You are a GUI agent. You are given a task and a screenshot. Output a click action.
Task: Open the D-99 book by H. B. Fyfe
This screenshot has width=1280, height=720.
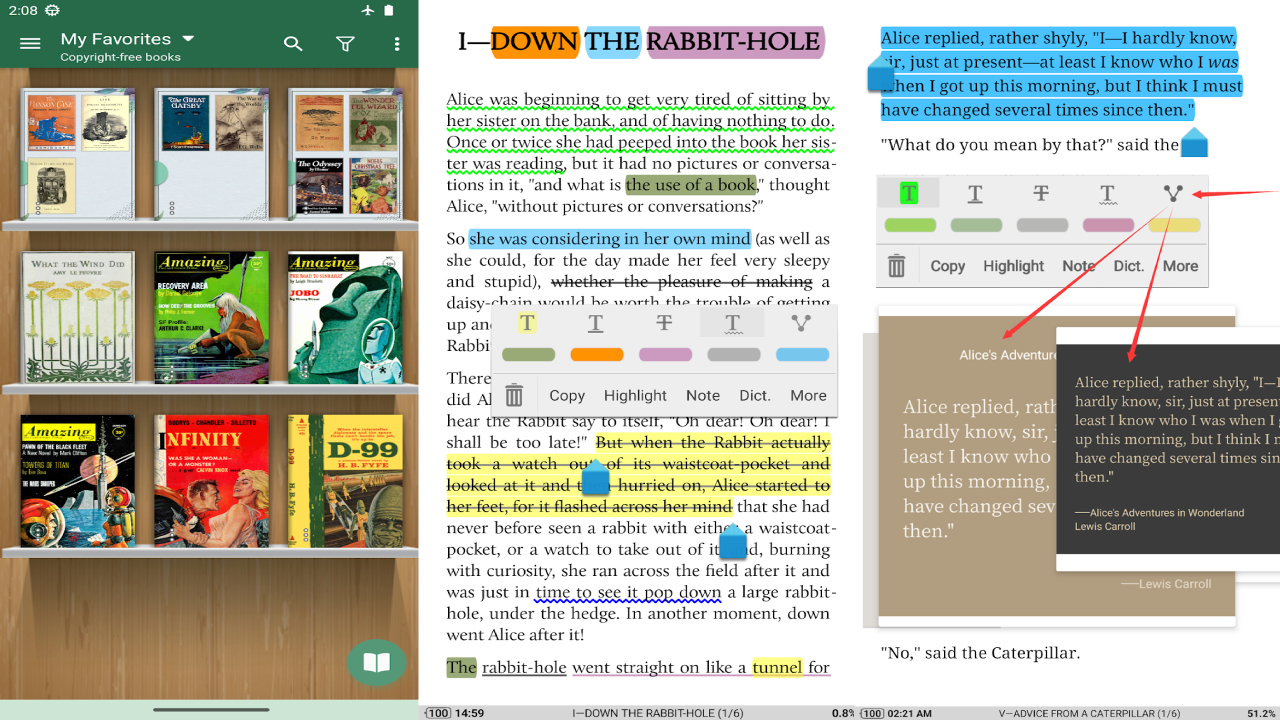[x=345, y=481]
